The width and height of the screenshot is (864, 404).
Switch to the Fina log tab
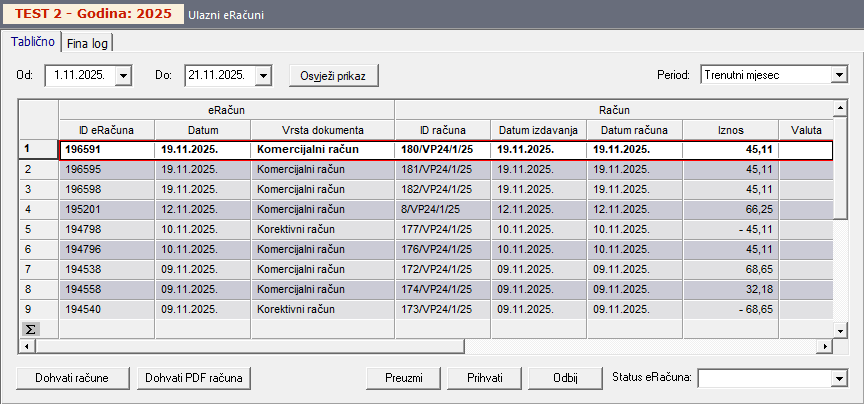(x=88, y=43)
